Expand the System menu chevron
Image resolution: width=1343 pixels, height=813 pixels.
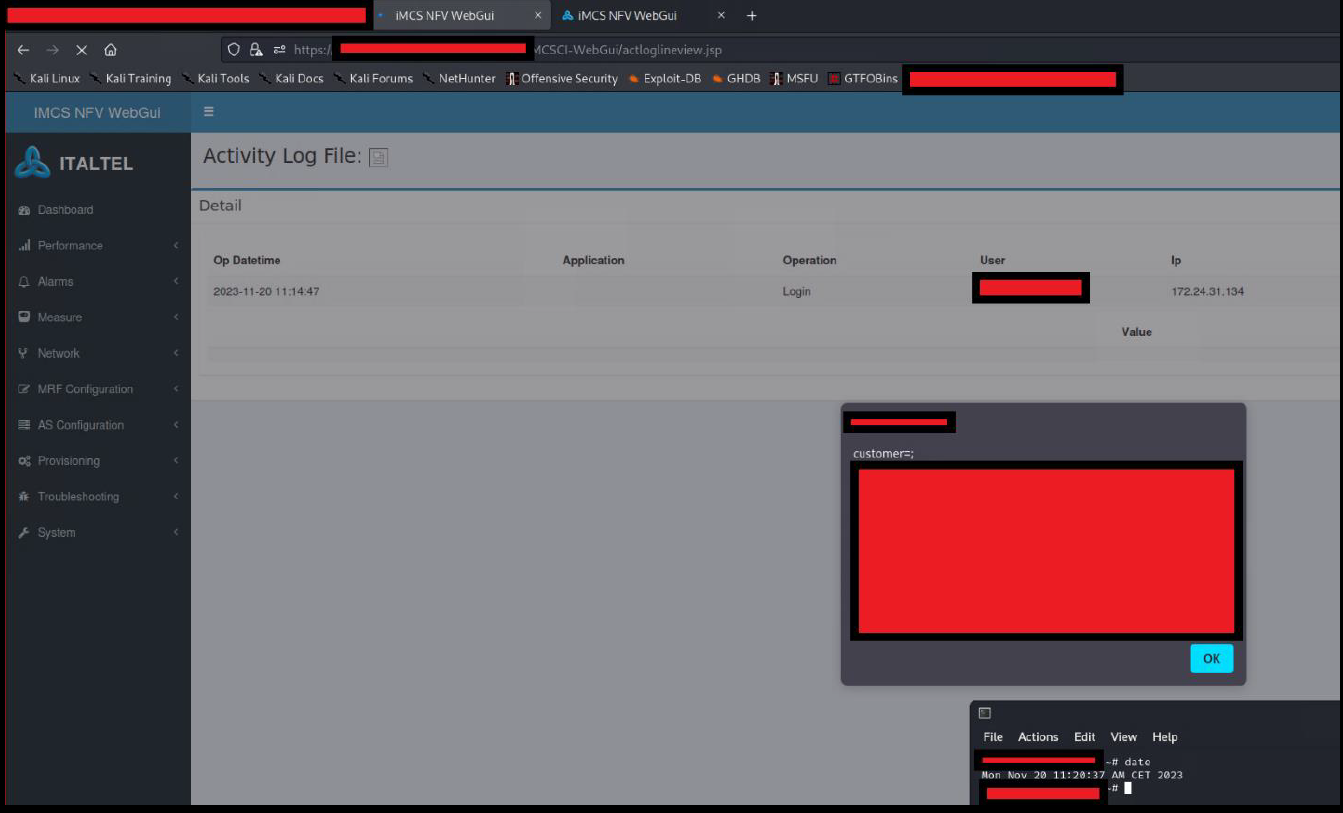click(x=176, y=533)
